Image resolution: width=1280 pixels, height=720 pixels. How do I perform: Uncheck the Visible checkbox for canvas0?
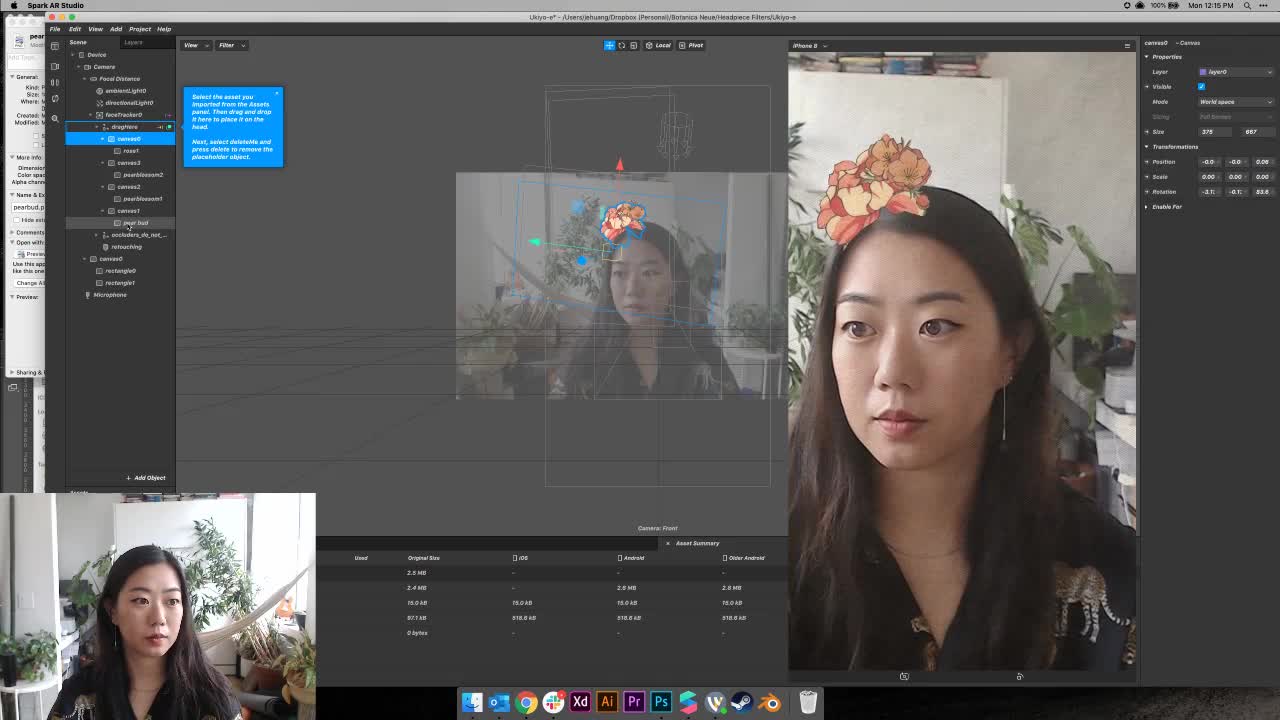point(1201,86)
